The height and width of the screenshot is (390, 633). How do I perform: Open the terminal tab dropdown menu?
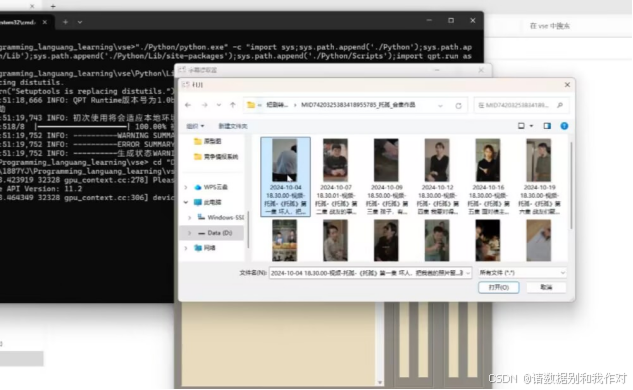coord(80,22)
